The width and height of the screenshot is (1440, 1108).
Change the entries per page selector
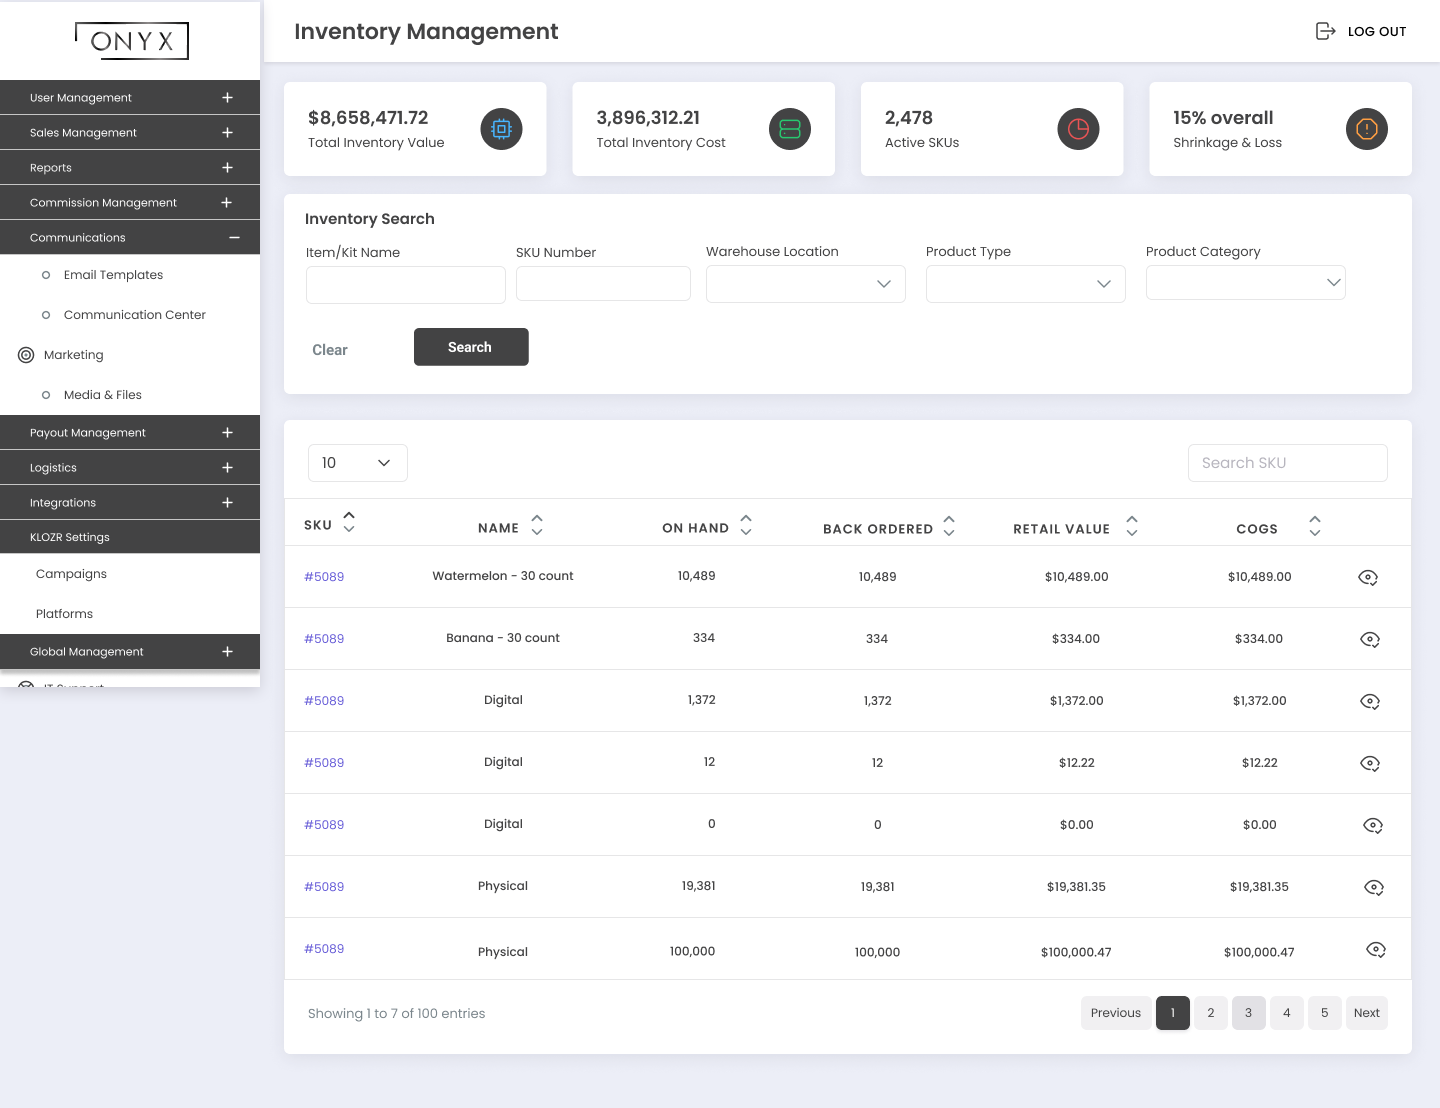357,463
